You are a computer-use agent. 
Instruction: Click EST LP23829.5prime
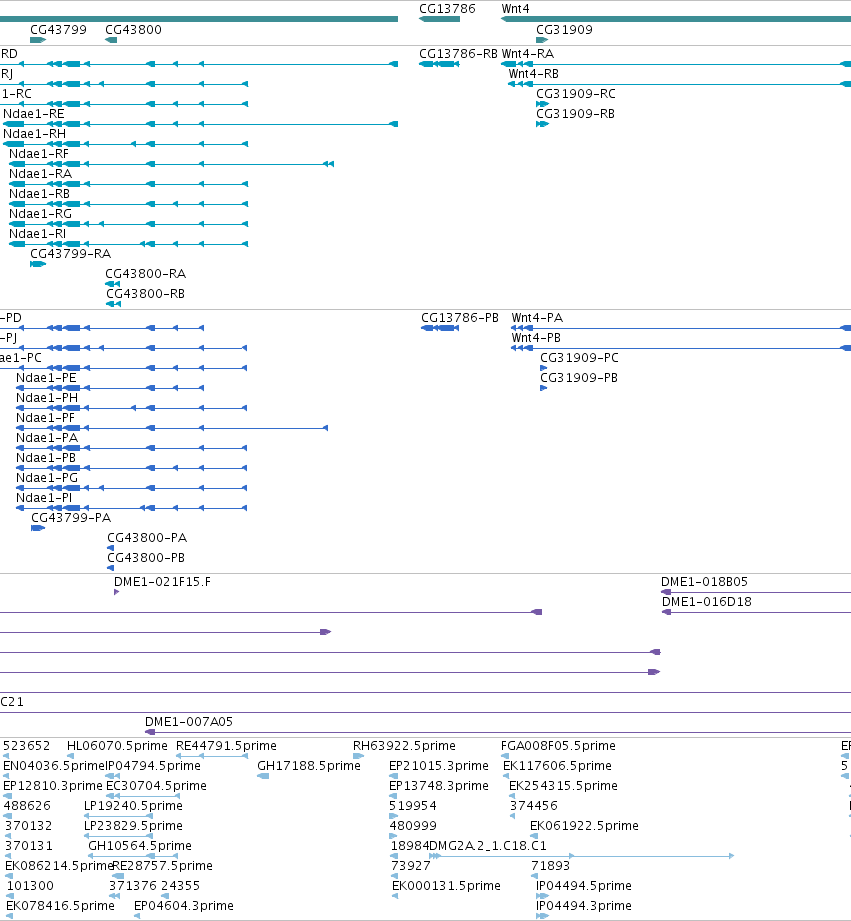(x=133, y=825)
